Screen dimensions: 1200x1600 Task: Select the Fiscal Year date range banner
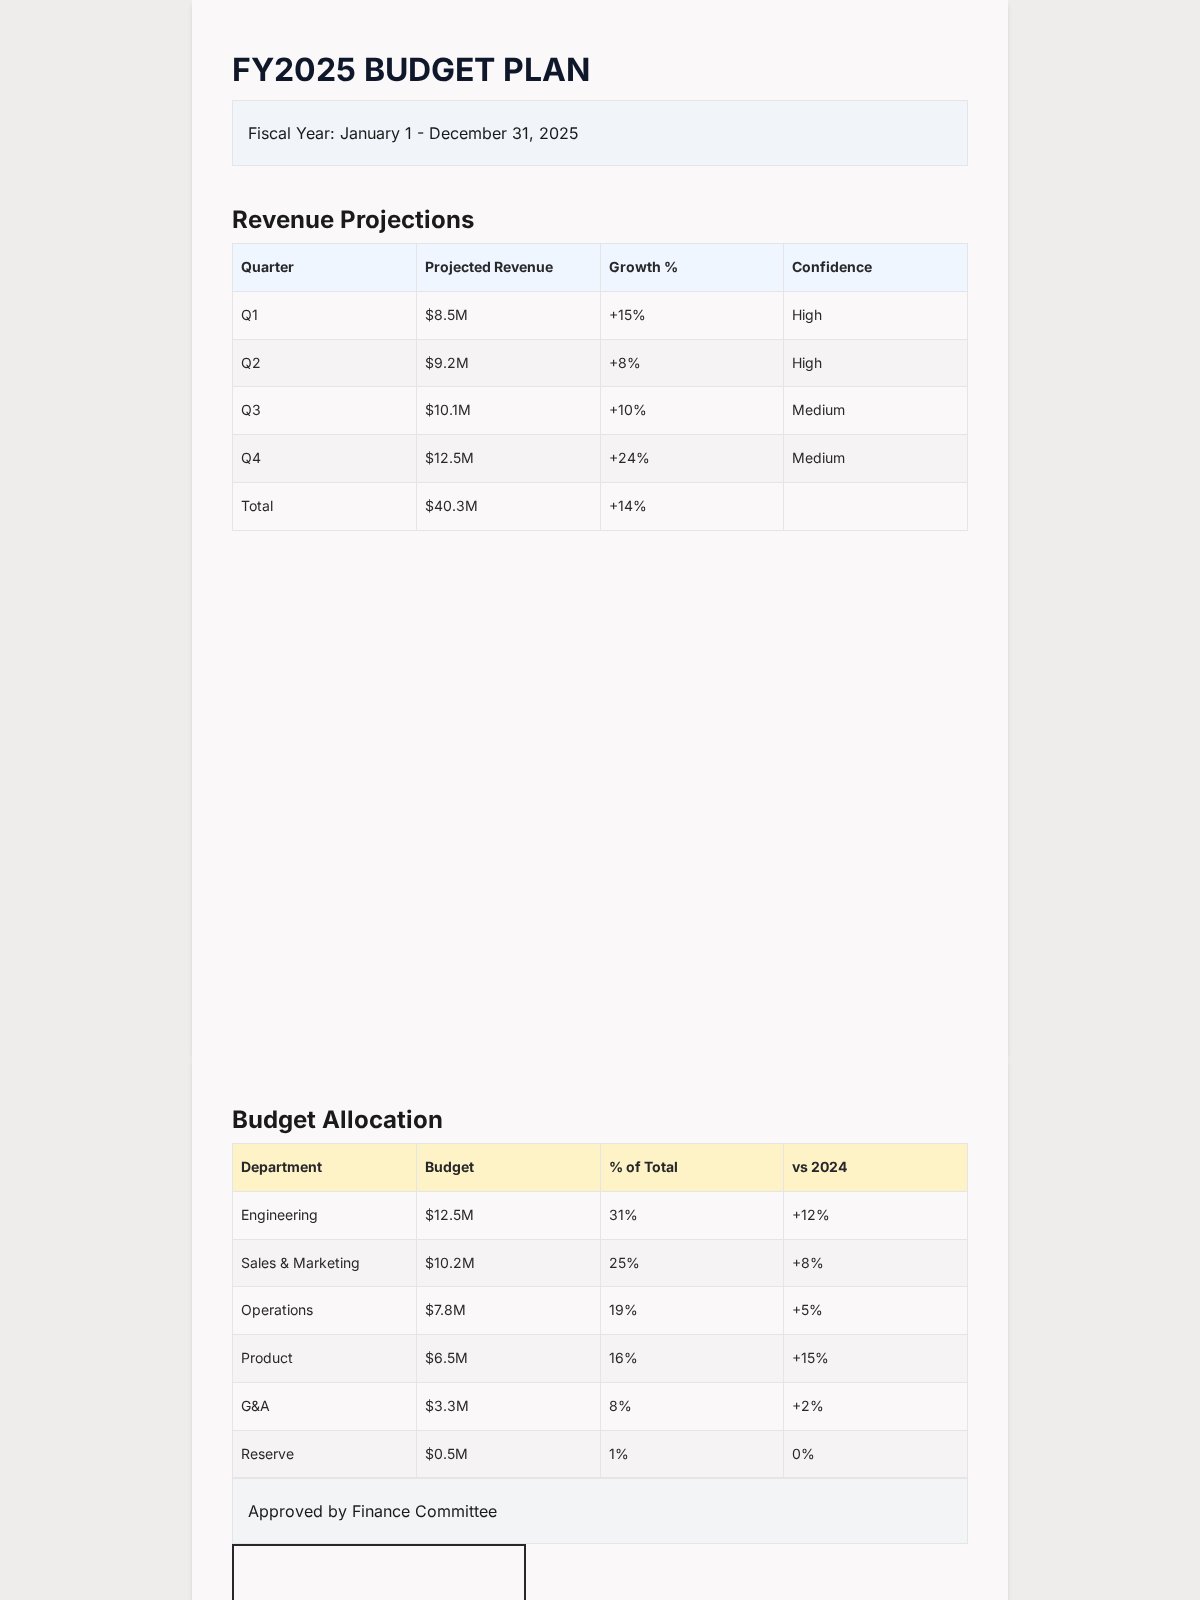point(600,133)
